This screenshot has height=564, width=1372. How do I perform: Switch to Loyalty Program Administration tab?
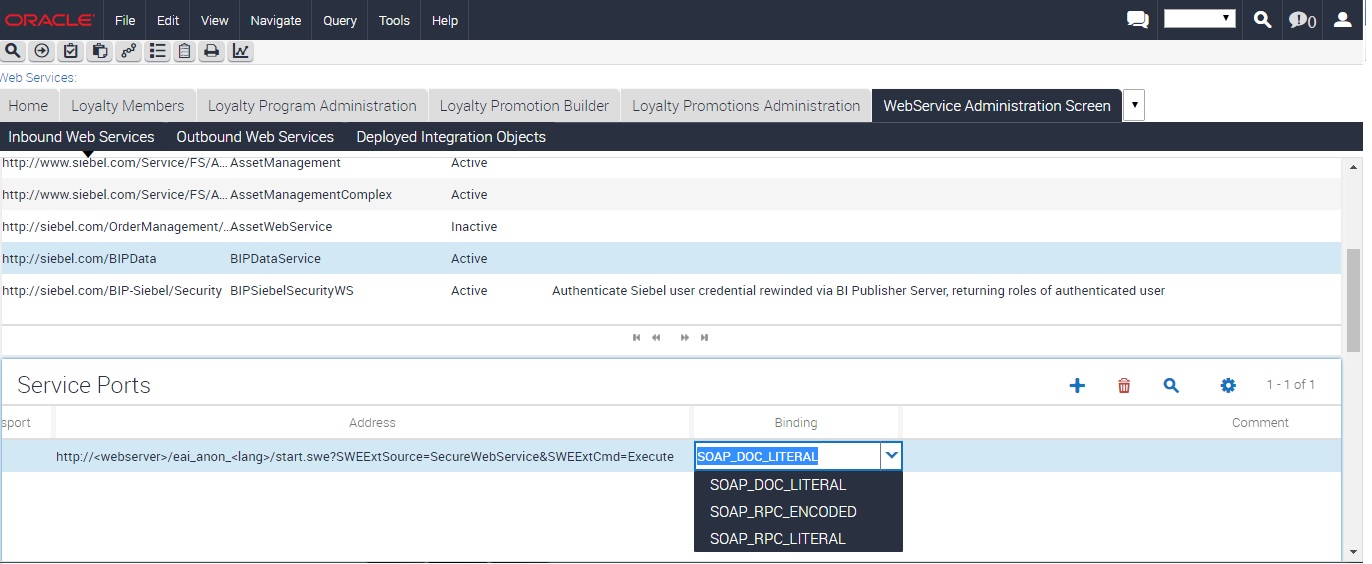pyautogui.click(x=312, y=106)
